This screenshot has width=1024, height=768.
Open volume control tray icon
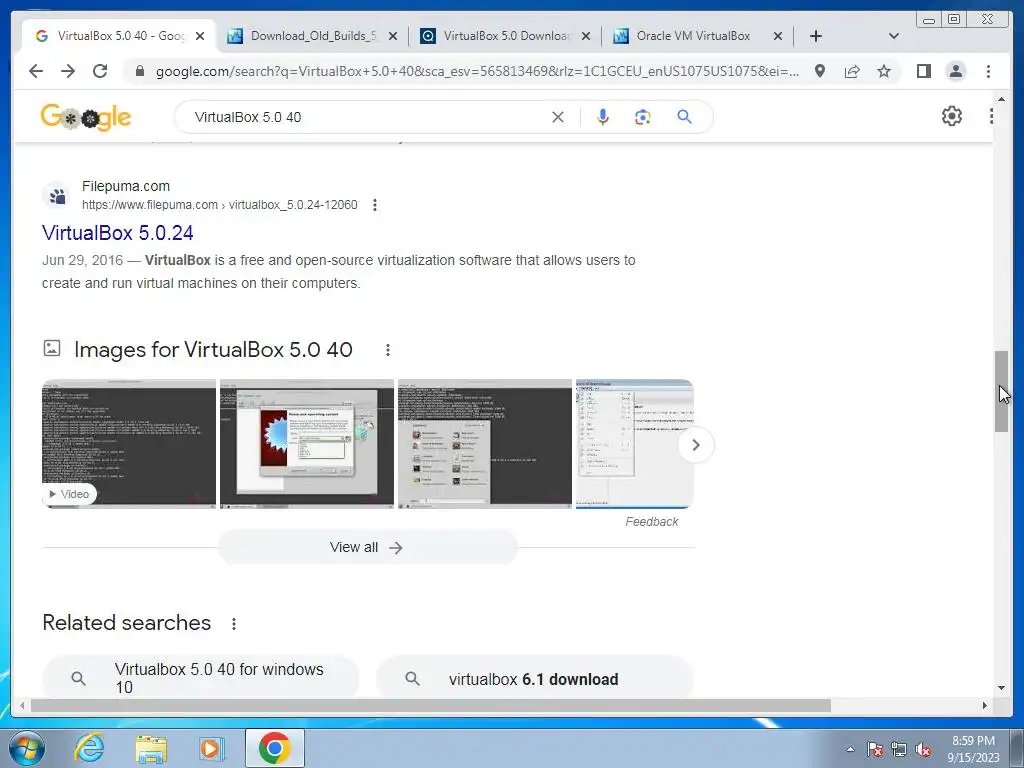coord(923,749)
